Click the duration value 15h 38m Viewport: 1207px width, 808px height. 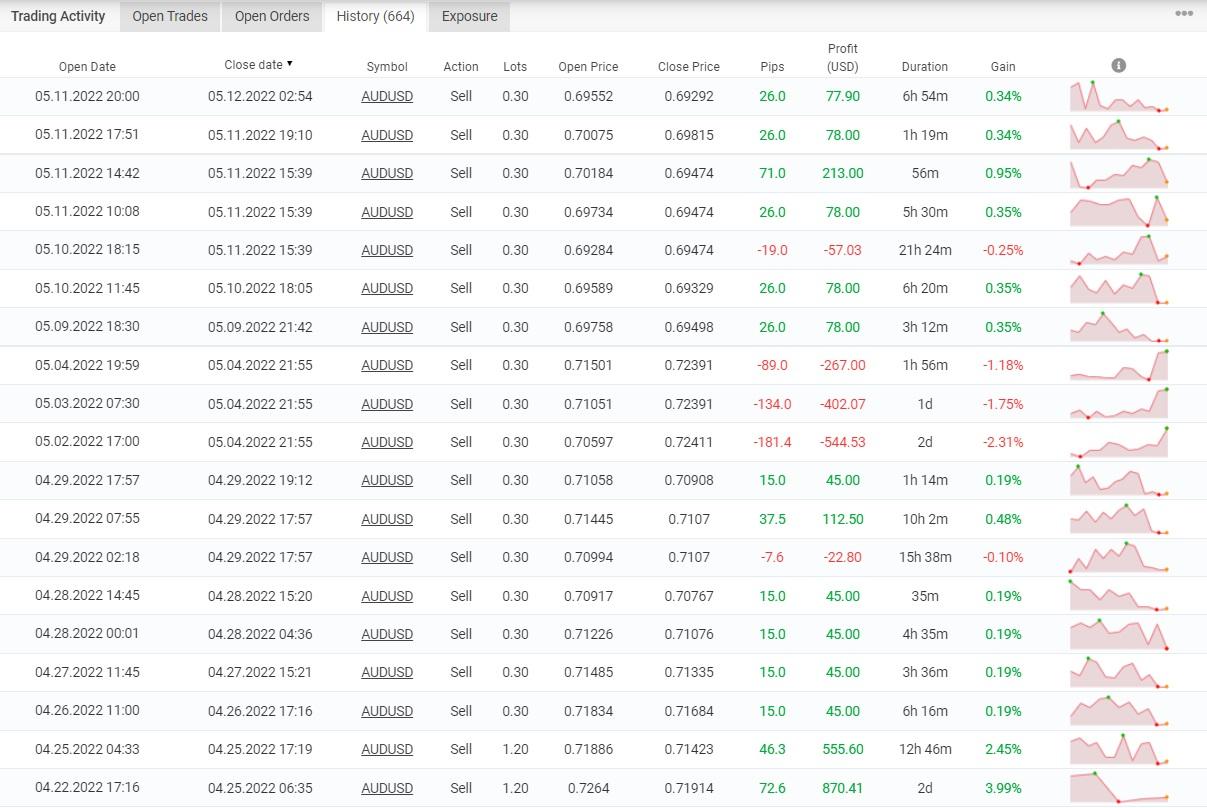pos(925,557)
